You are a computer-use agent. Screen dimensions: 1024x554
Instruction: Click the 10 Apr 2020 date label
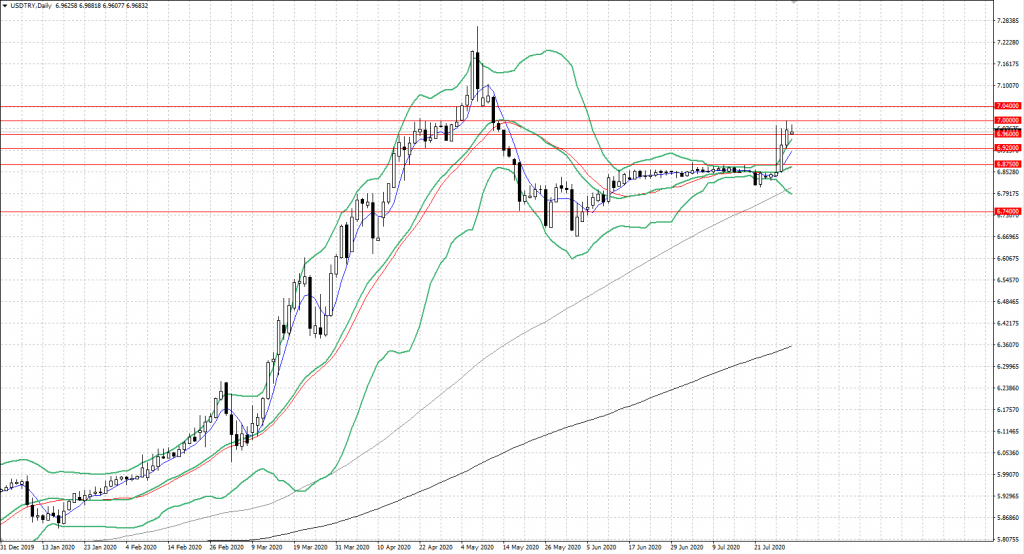(x=394, y=548)
